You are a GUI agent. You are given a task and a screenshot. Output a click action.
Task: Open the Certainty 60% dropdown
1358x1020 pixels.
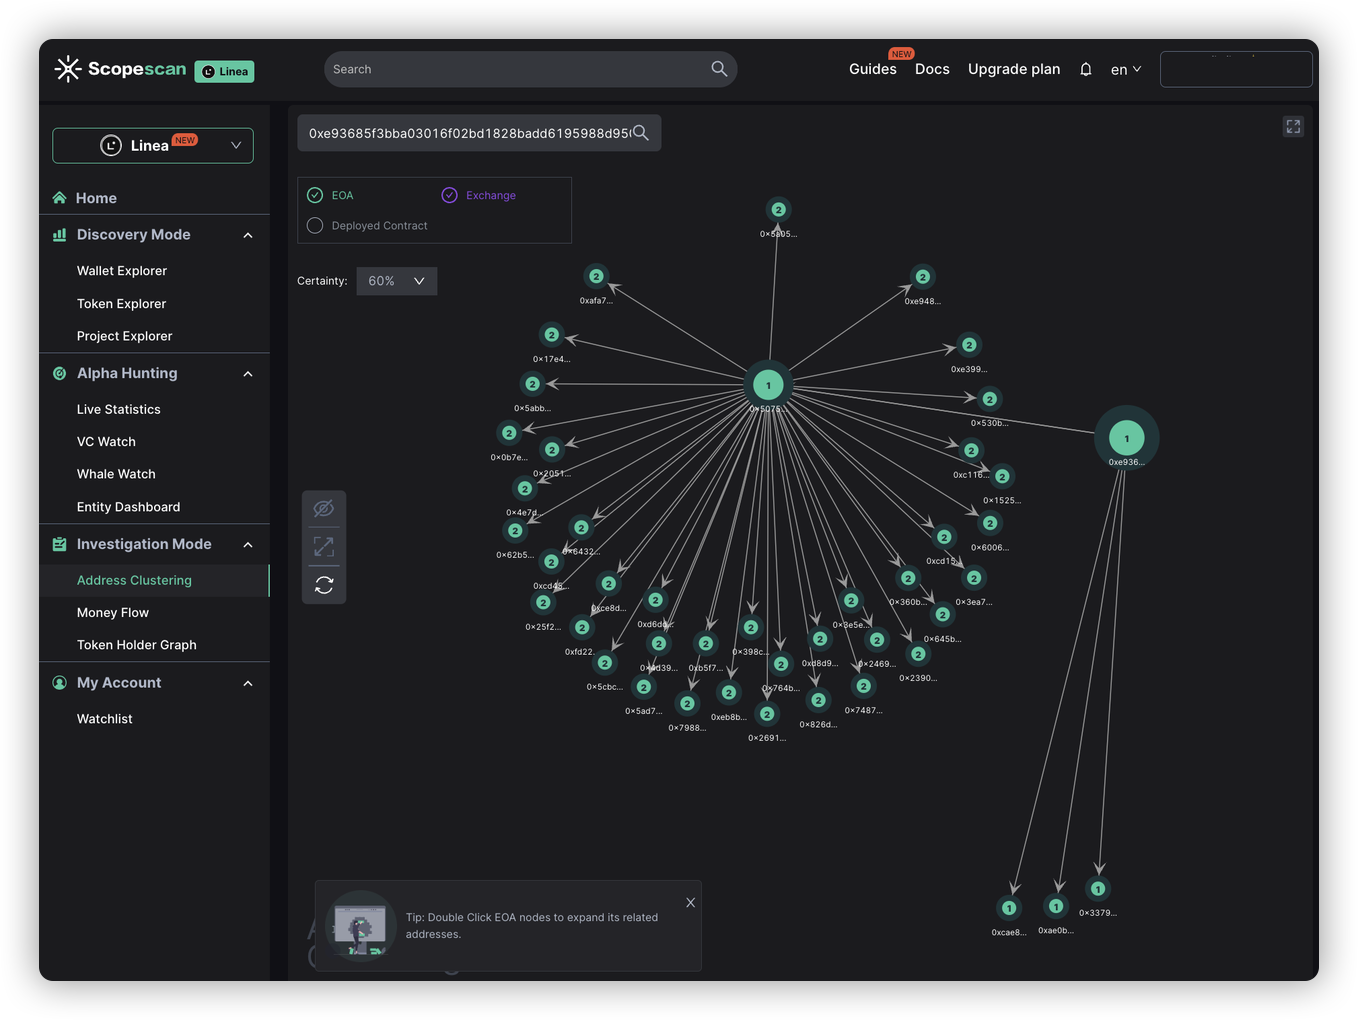(396, 281)
